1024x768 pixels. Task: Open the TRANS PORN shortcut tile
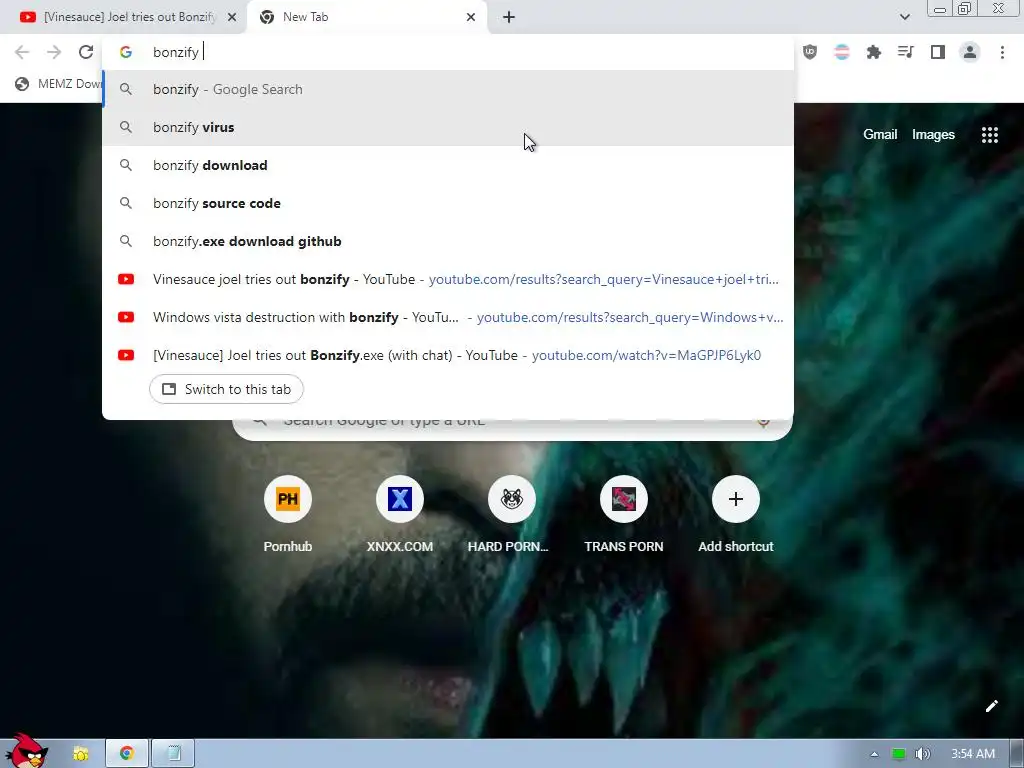point(624,515)
